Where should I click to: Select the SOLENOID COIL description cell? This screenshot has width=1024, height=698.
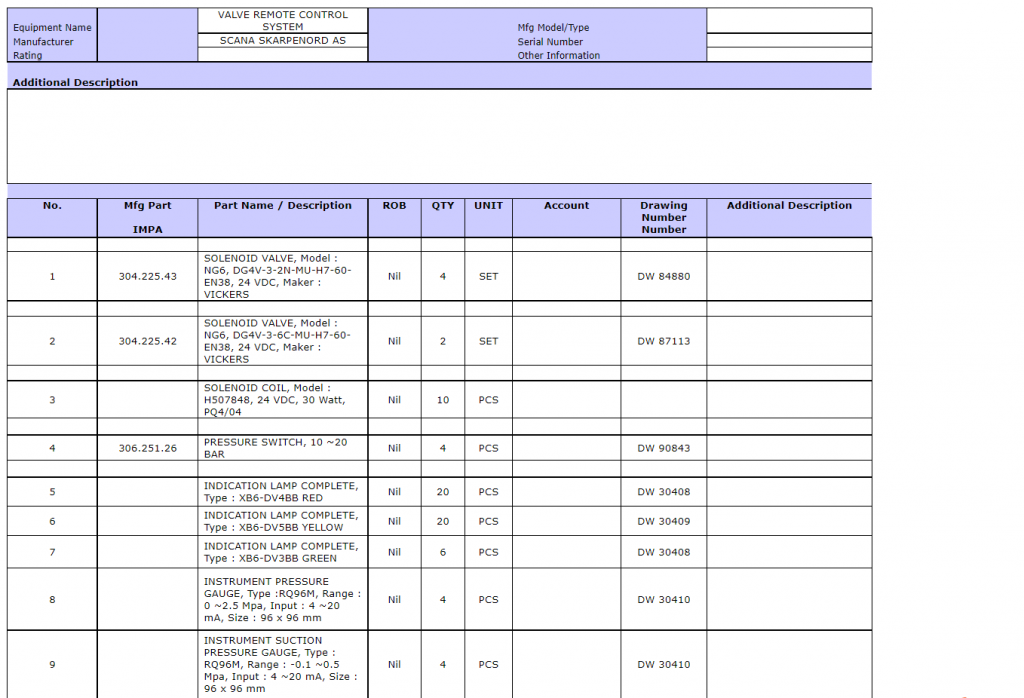283,400
